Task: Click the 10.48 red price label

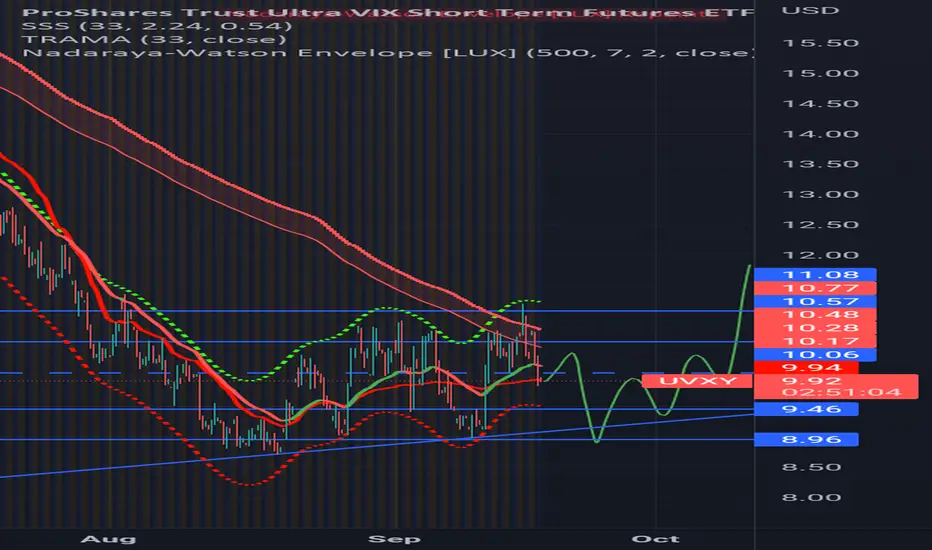Action: point(815,315)
